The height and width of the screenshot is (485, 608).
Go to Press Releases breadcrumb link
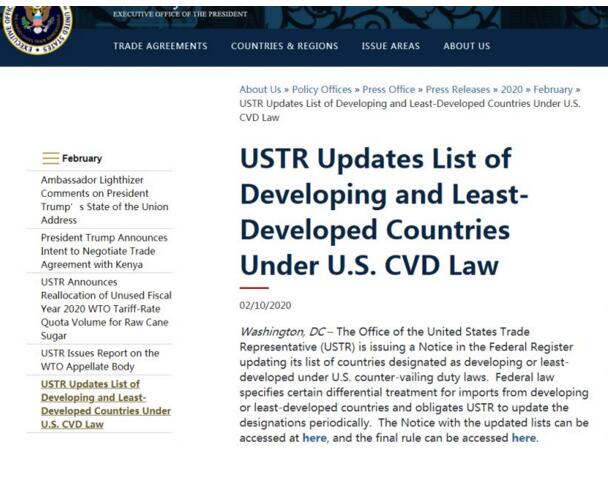pos(458,90)
